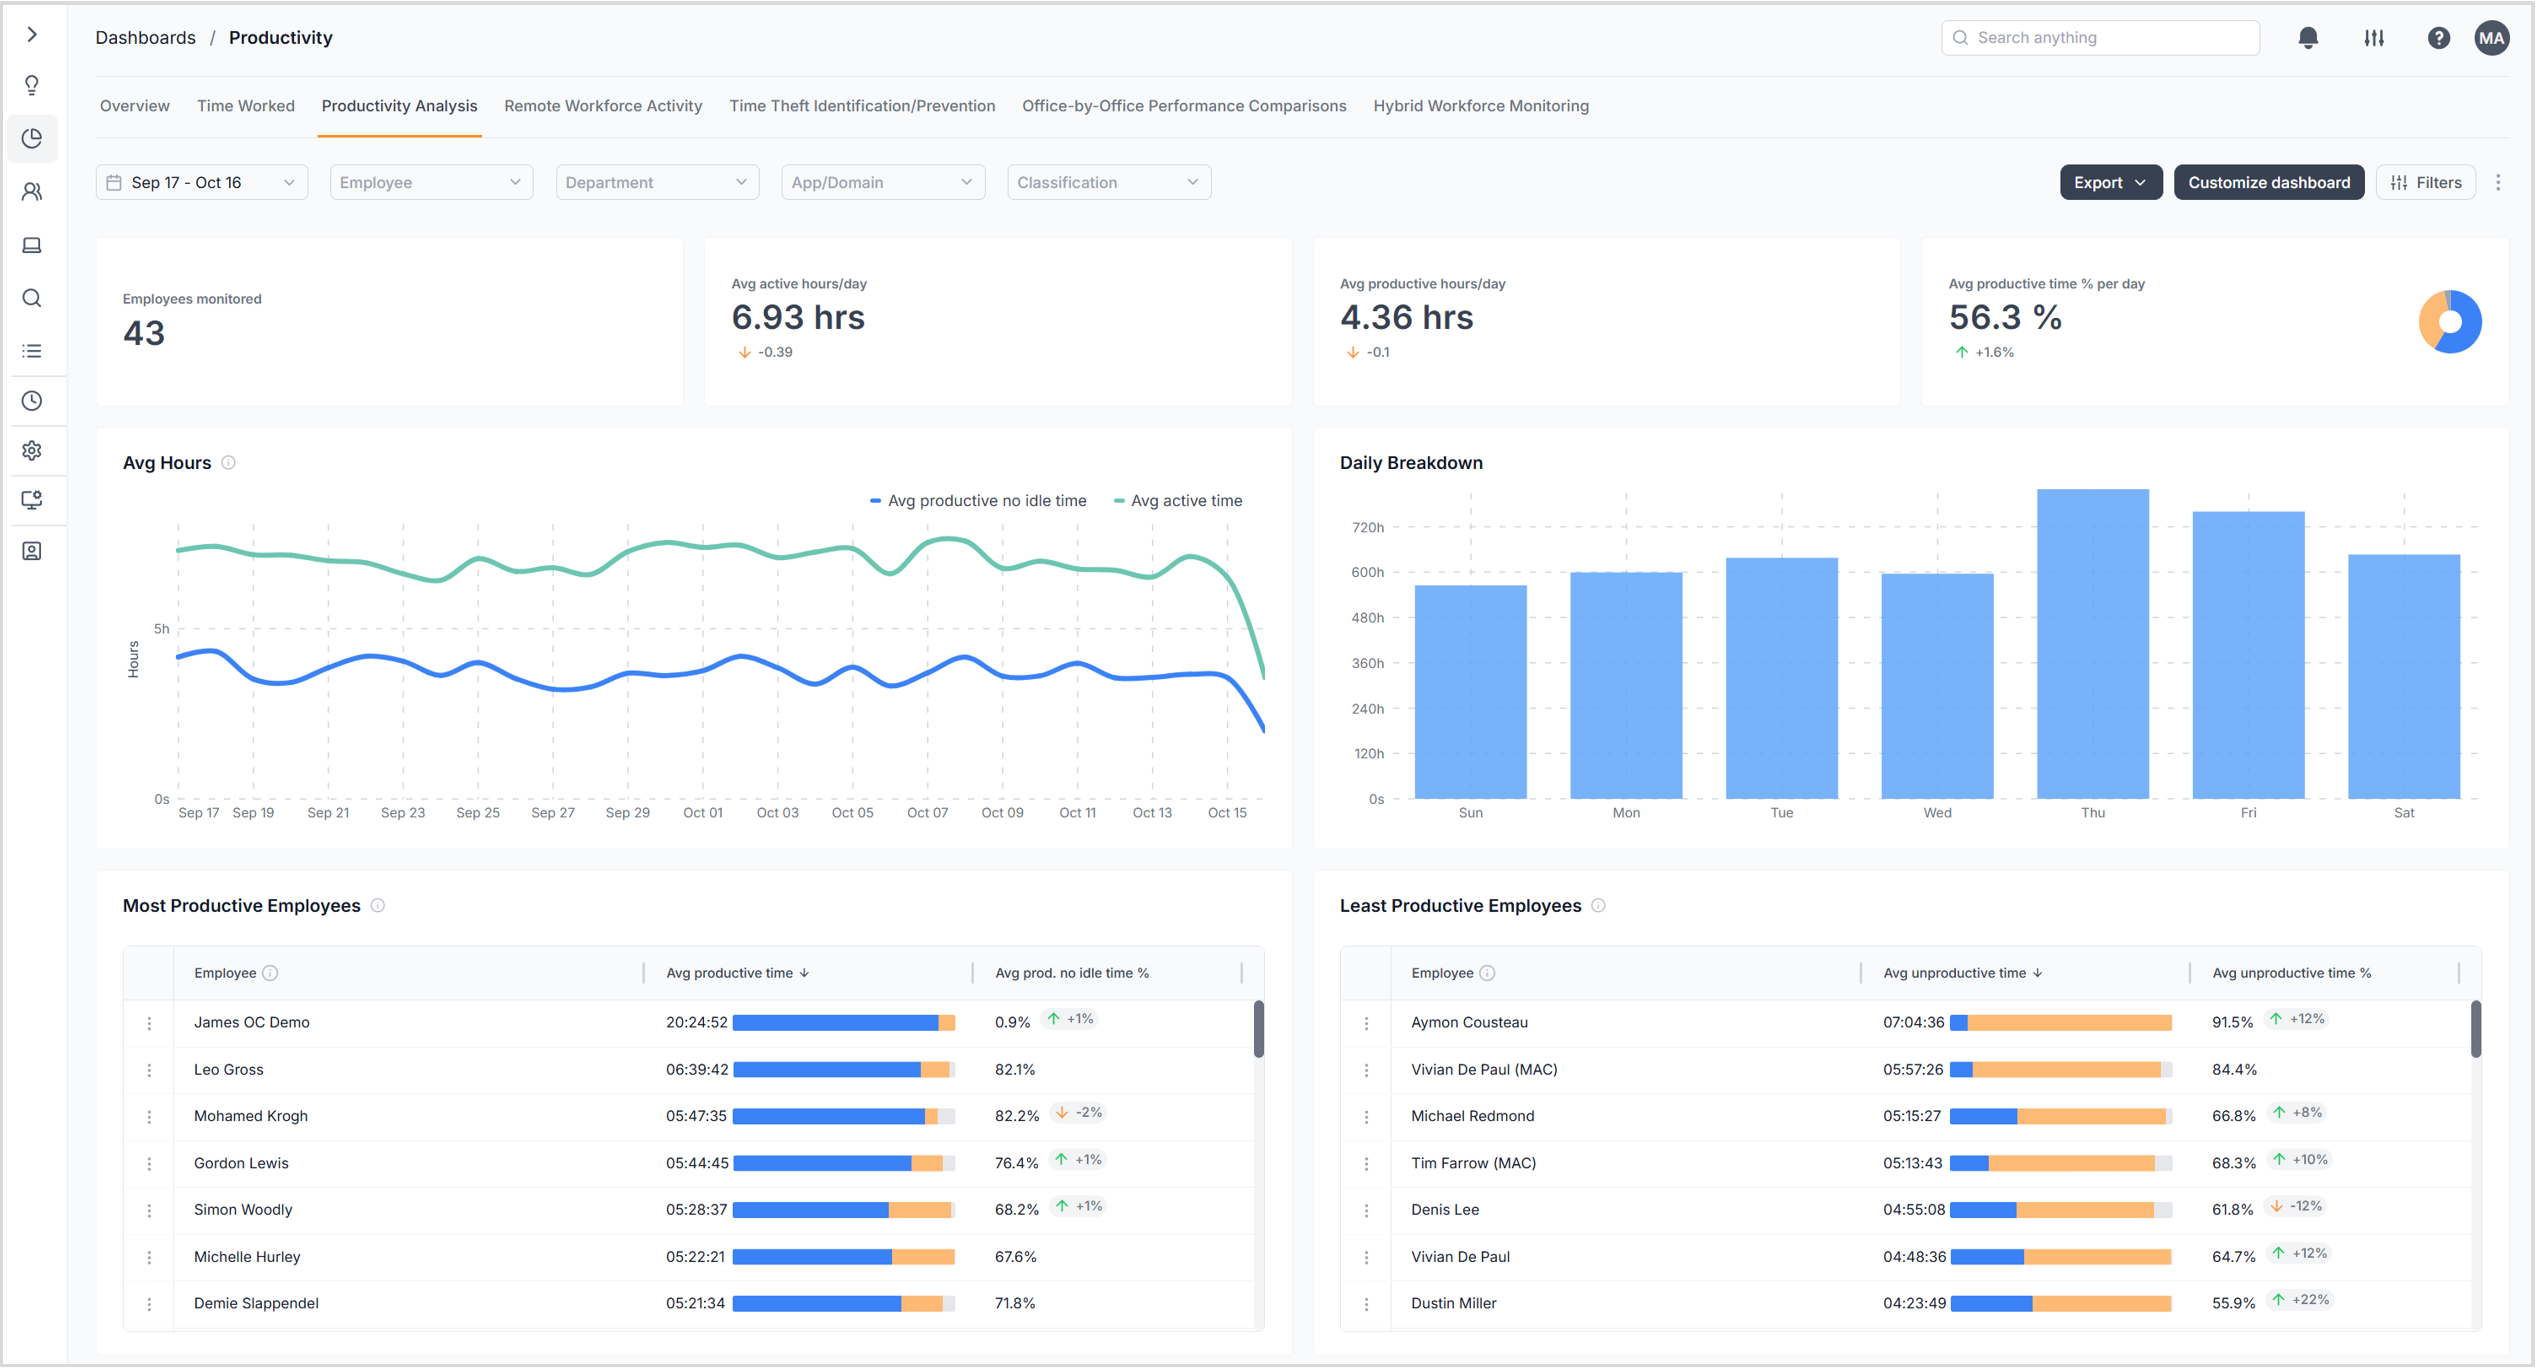Expand the sidebar with the chevron icon

point(32,35)
